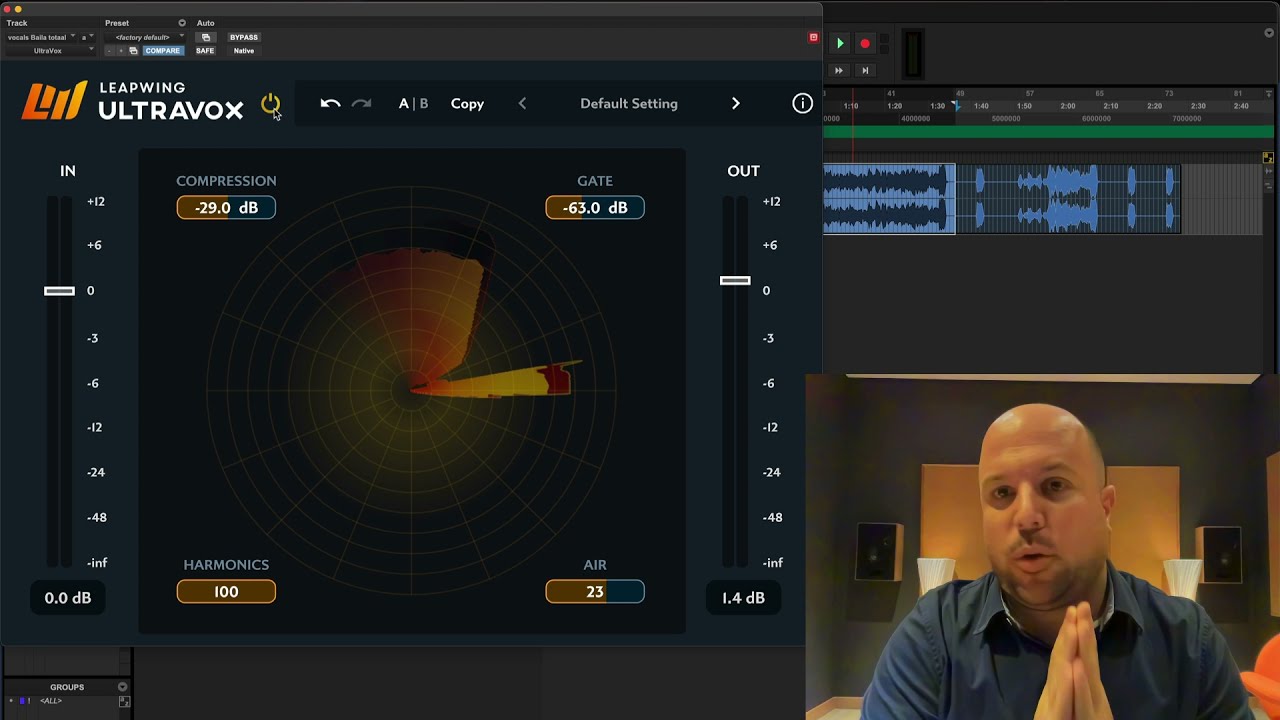1280x720 pixels.
Task: Click the Air value 23
Action: pyautogui.click(x=595, y=592)
